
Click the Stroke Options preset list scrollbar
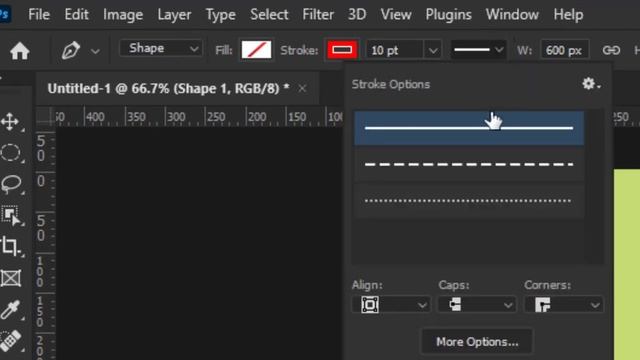point(594,186)
